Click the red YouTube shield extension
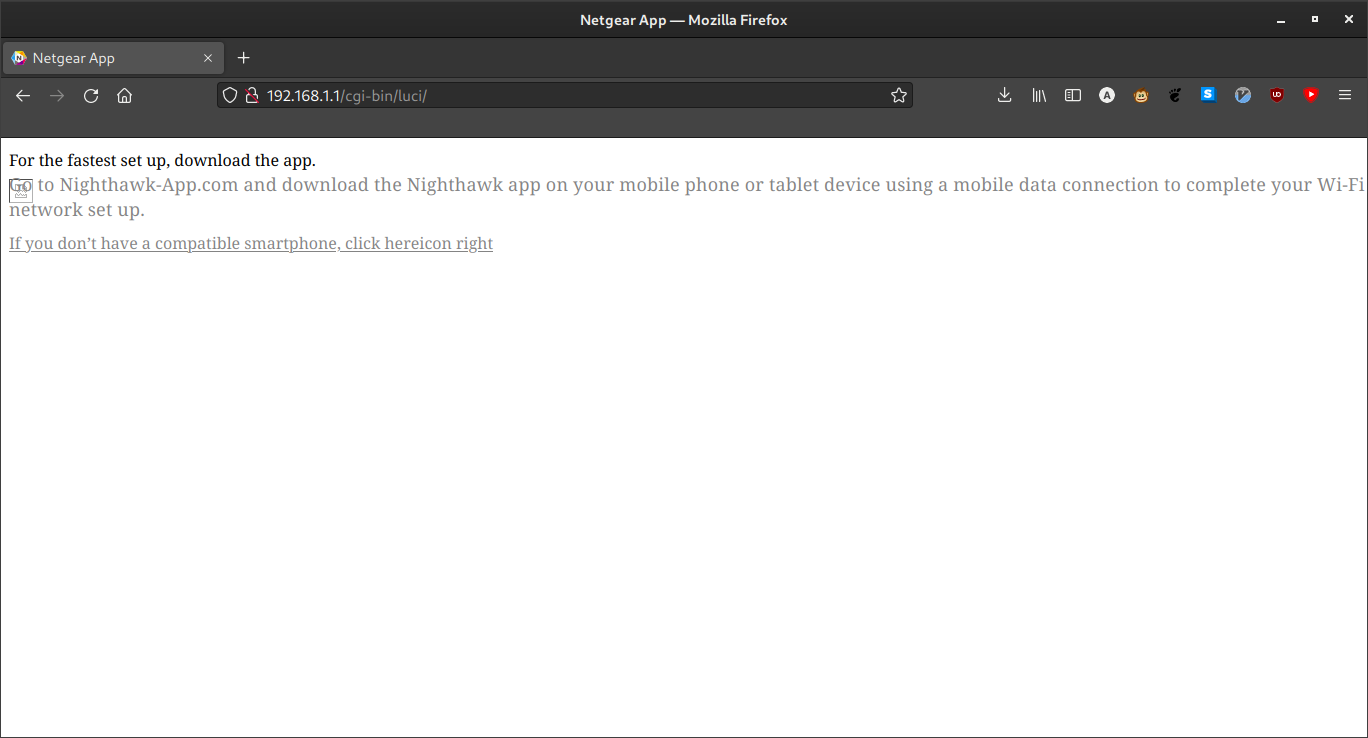Image resolution: width=1368 pixels, height=738 pixels. tap(1311, 96)
